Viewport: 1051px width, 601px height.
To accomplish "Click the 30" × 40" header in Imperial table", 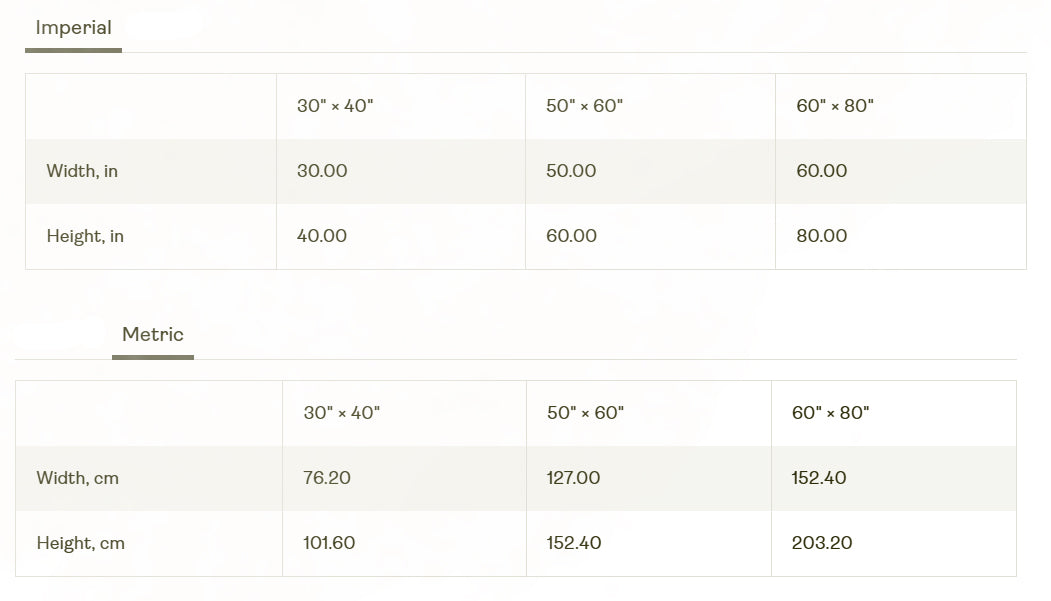I will pos(335,106).
